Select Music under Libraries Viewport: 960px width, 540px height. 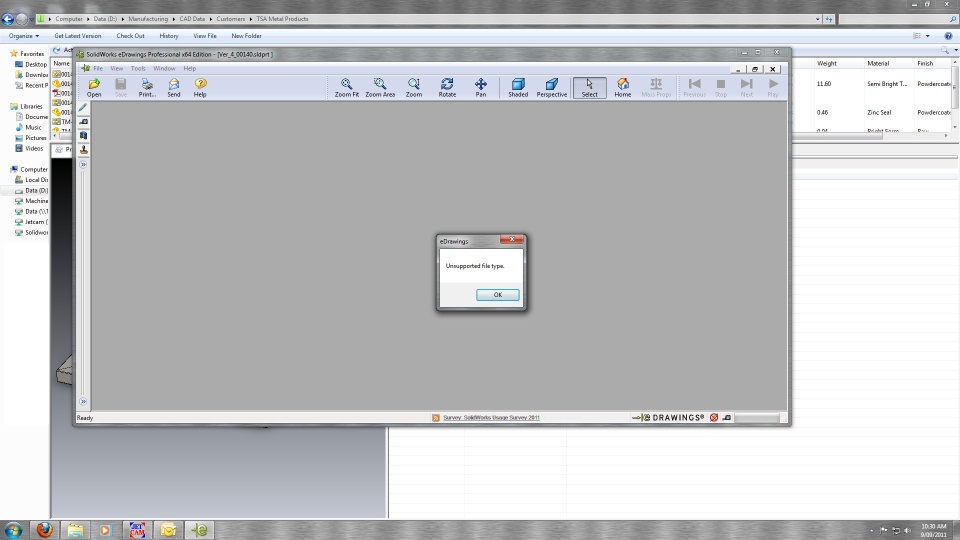pos(33,127)
